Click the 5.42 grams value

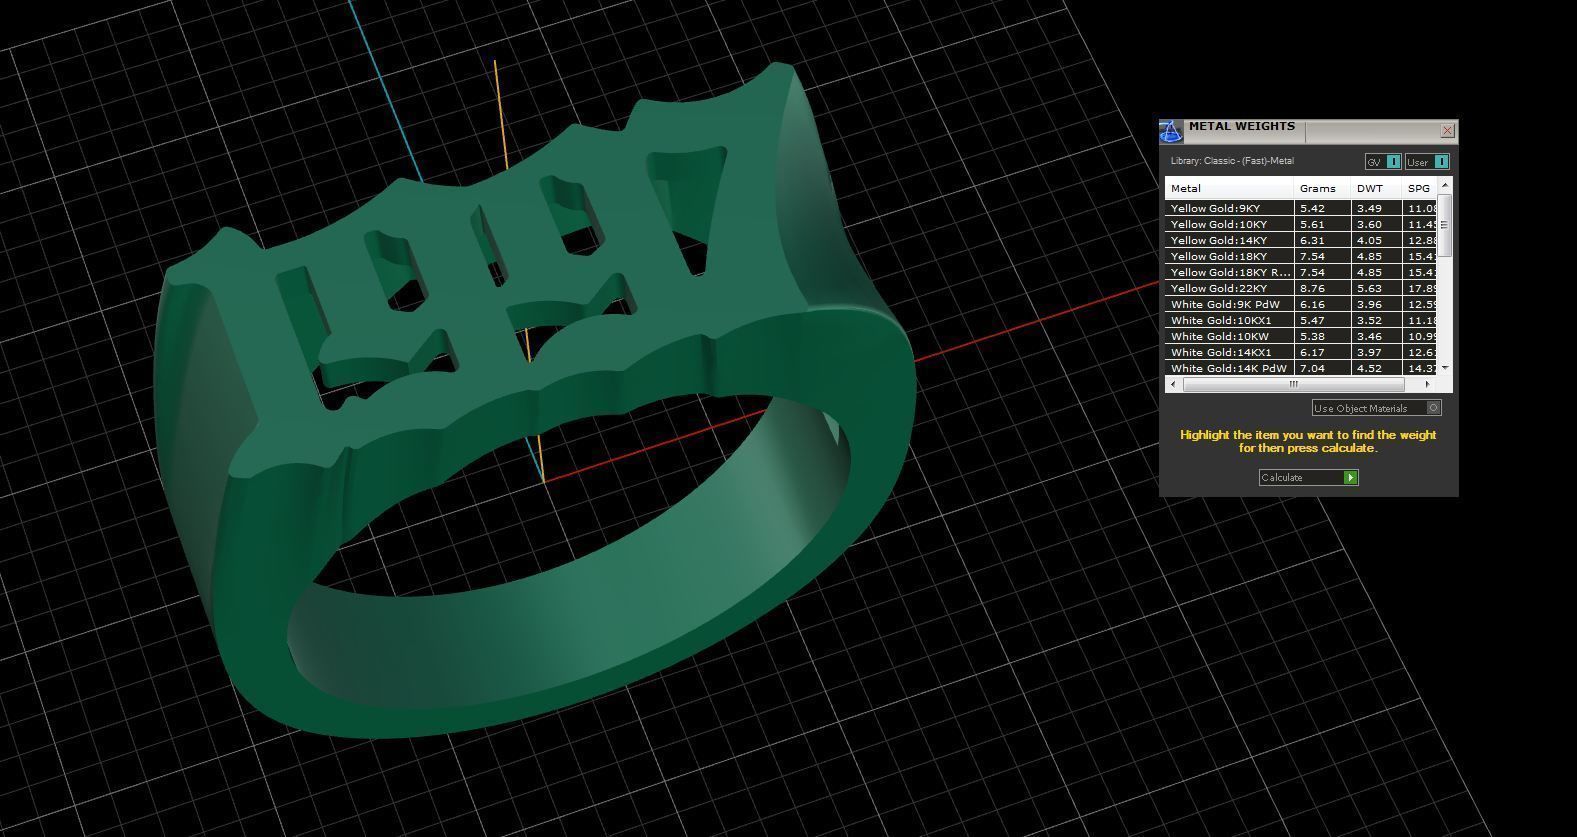[x=1312, y=208]
